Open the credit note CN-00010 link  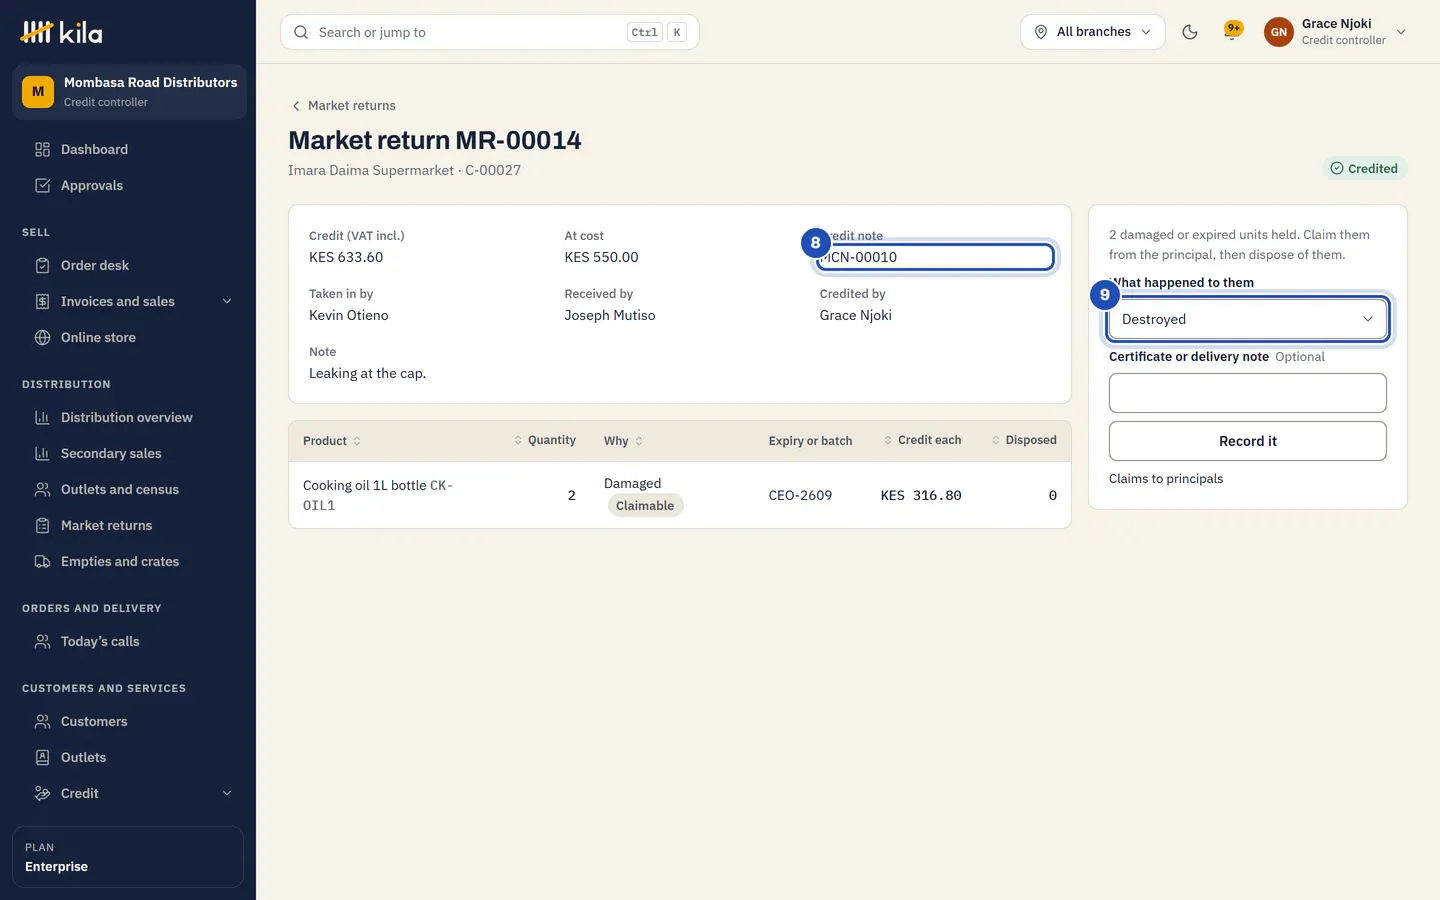point(858,257)
